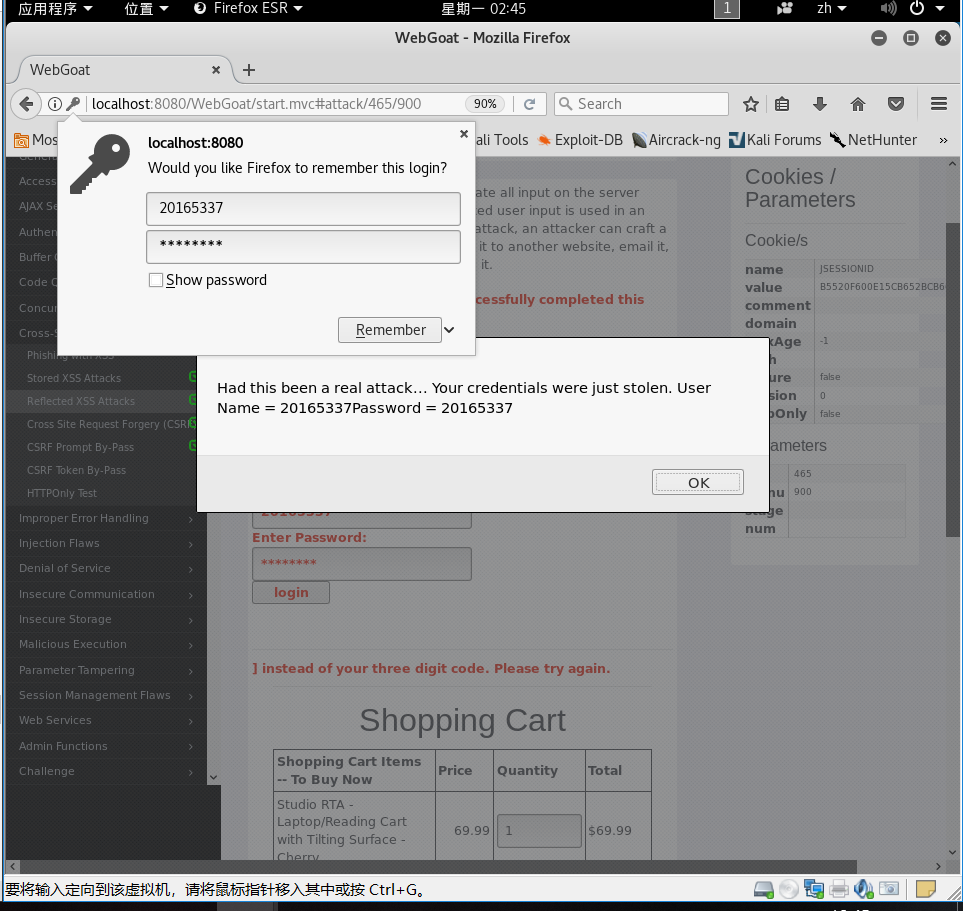Click the address bar URL
The height and width of the screenshot is (911, 963).
(257, 104)
